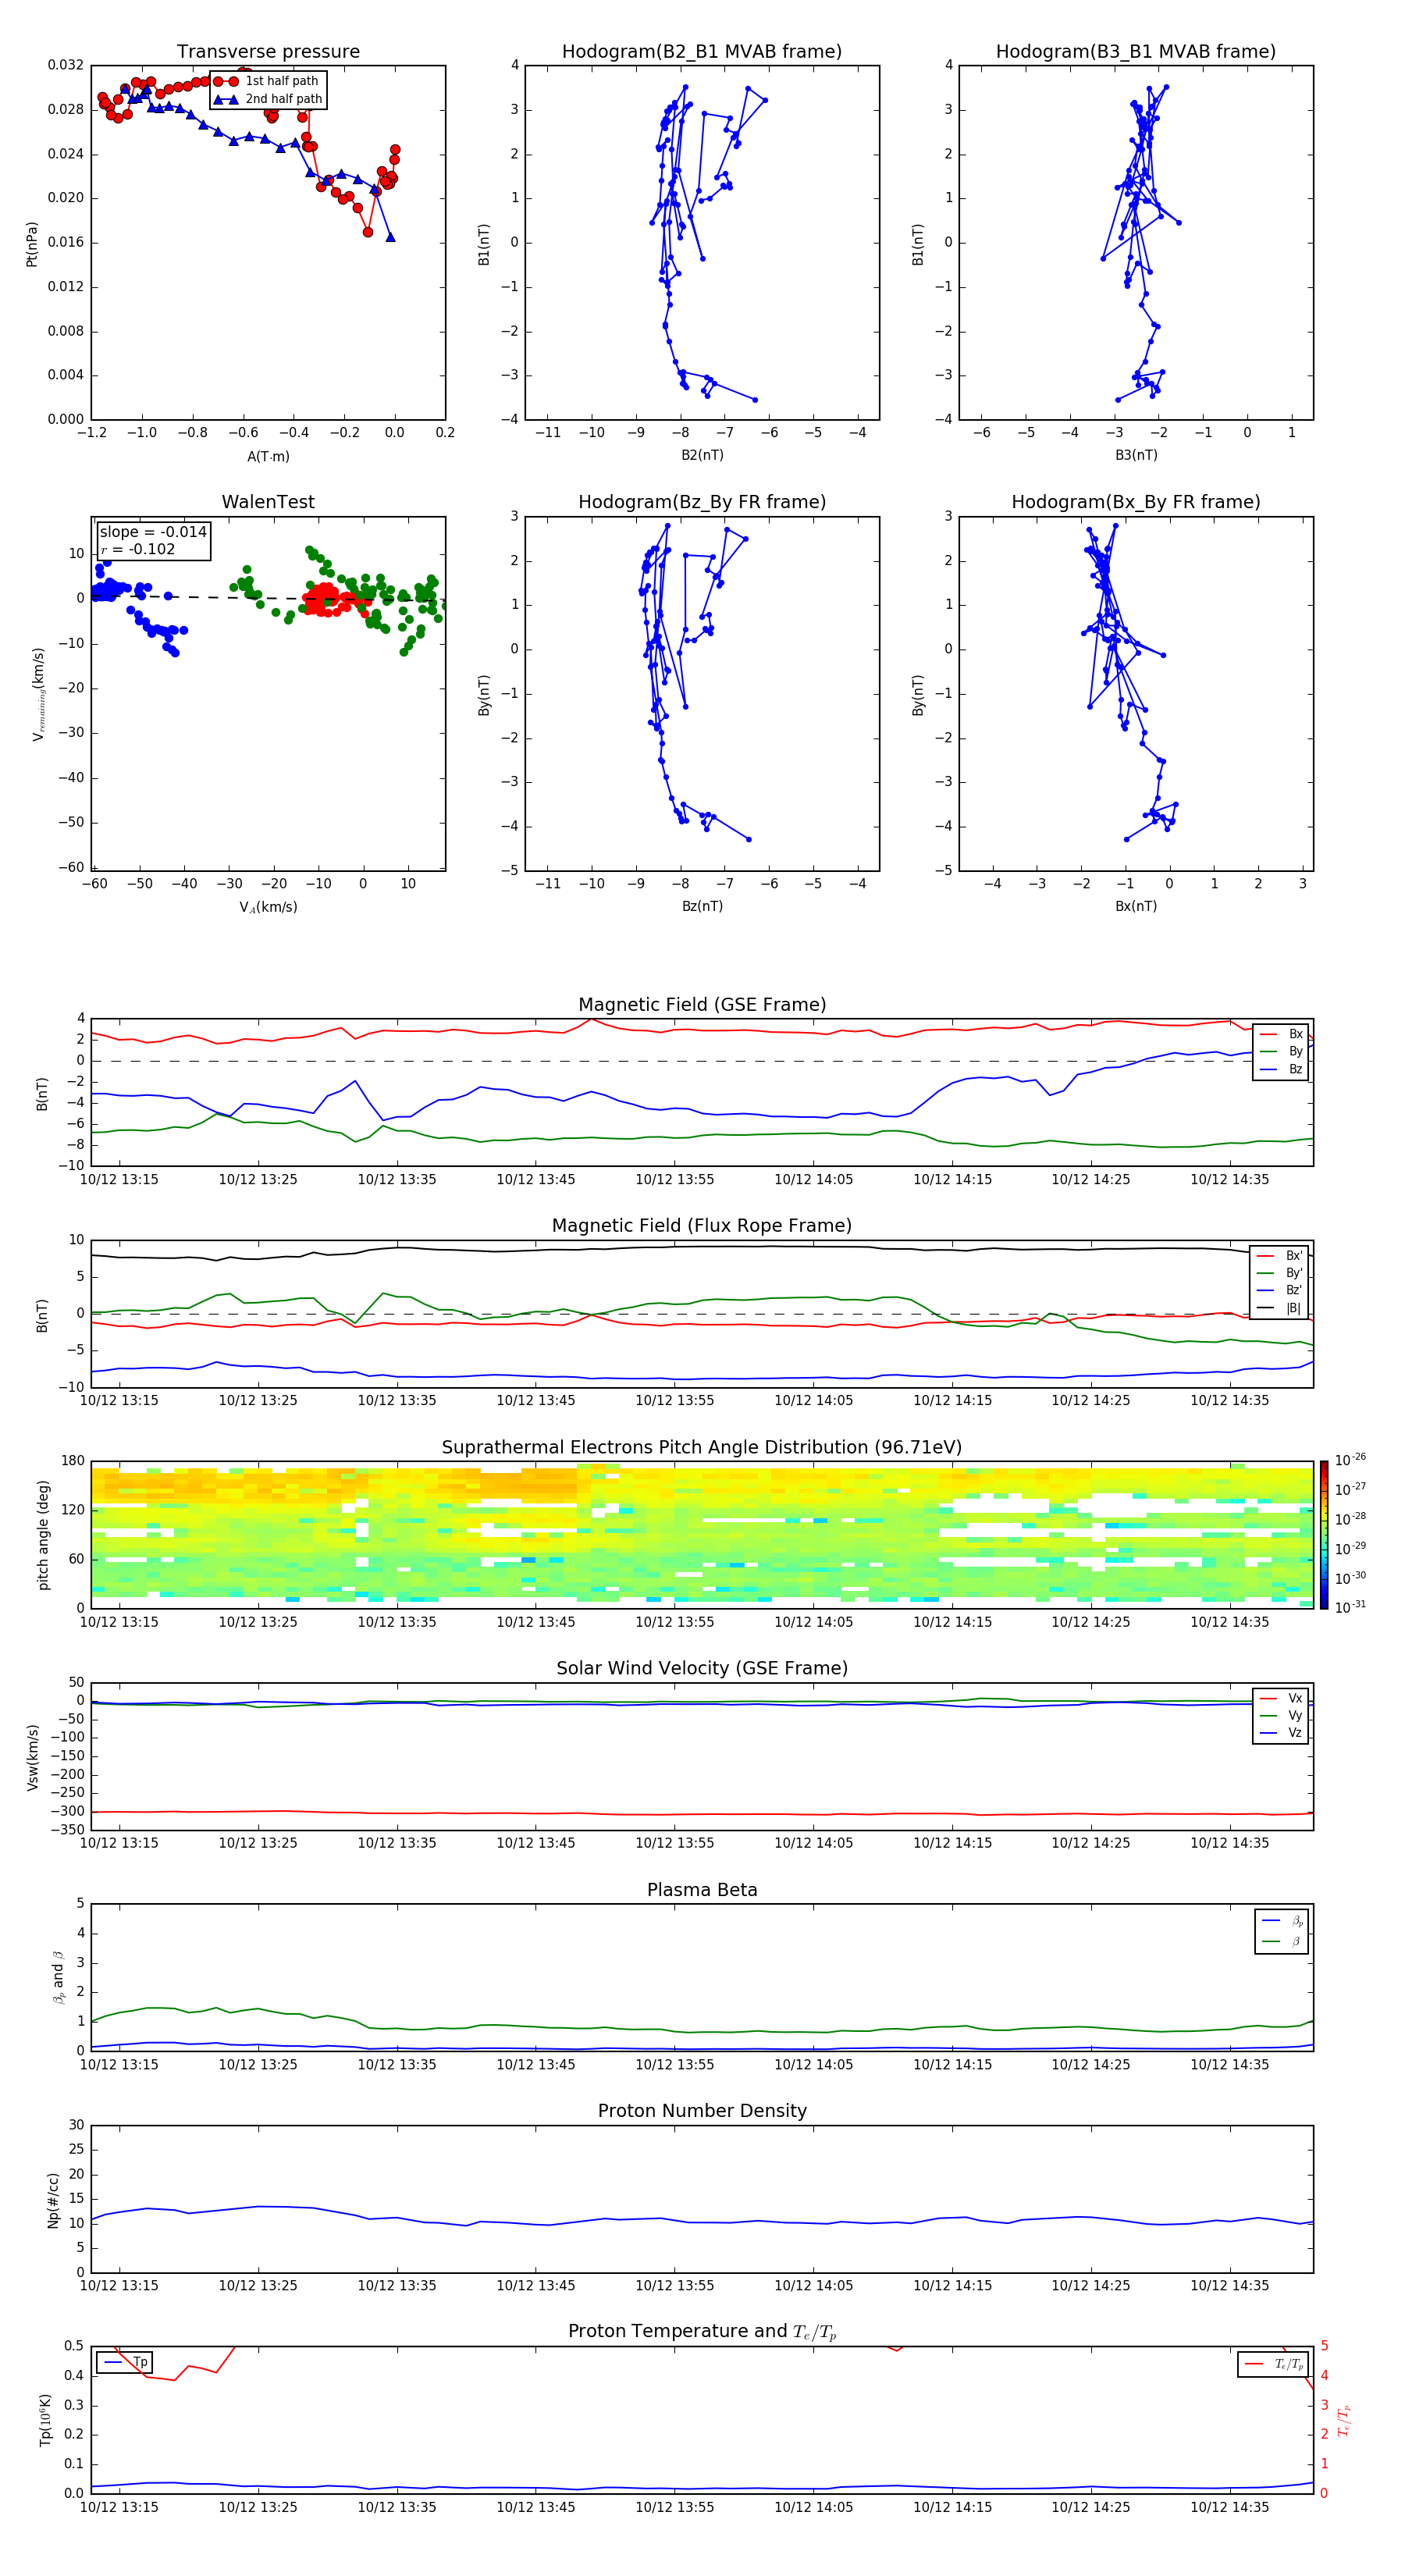The width and height of the screenshot is (1405, 2576).
Task: Click 'Pt(nPa)' y-axis label
Action: [x=32, y=244]
